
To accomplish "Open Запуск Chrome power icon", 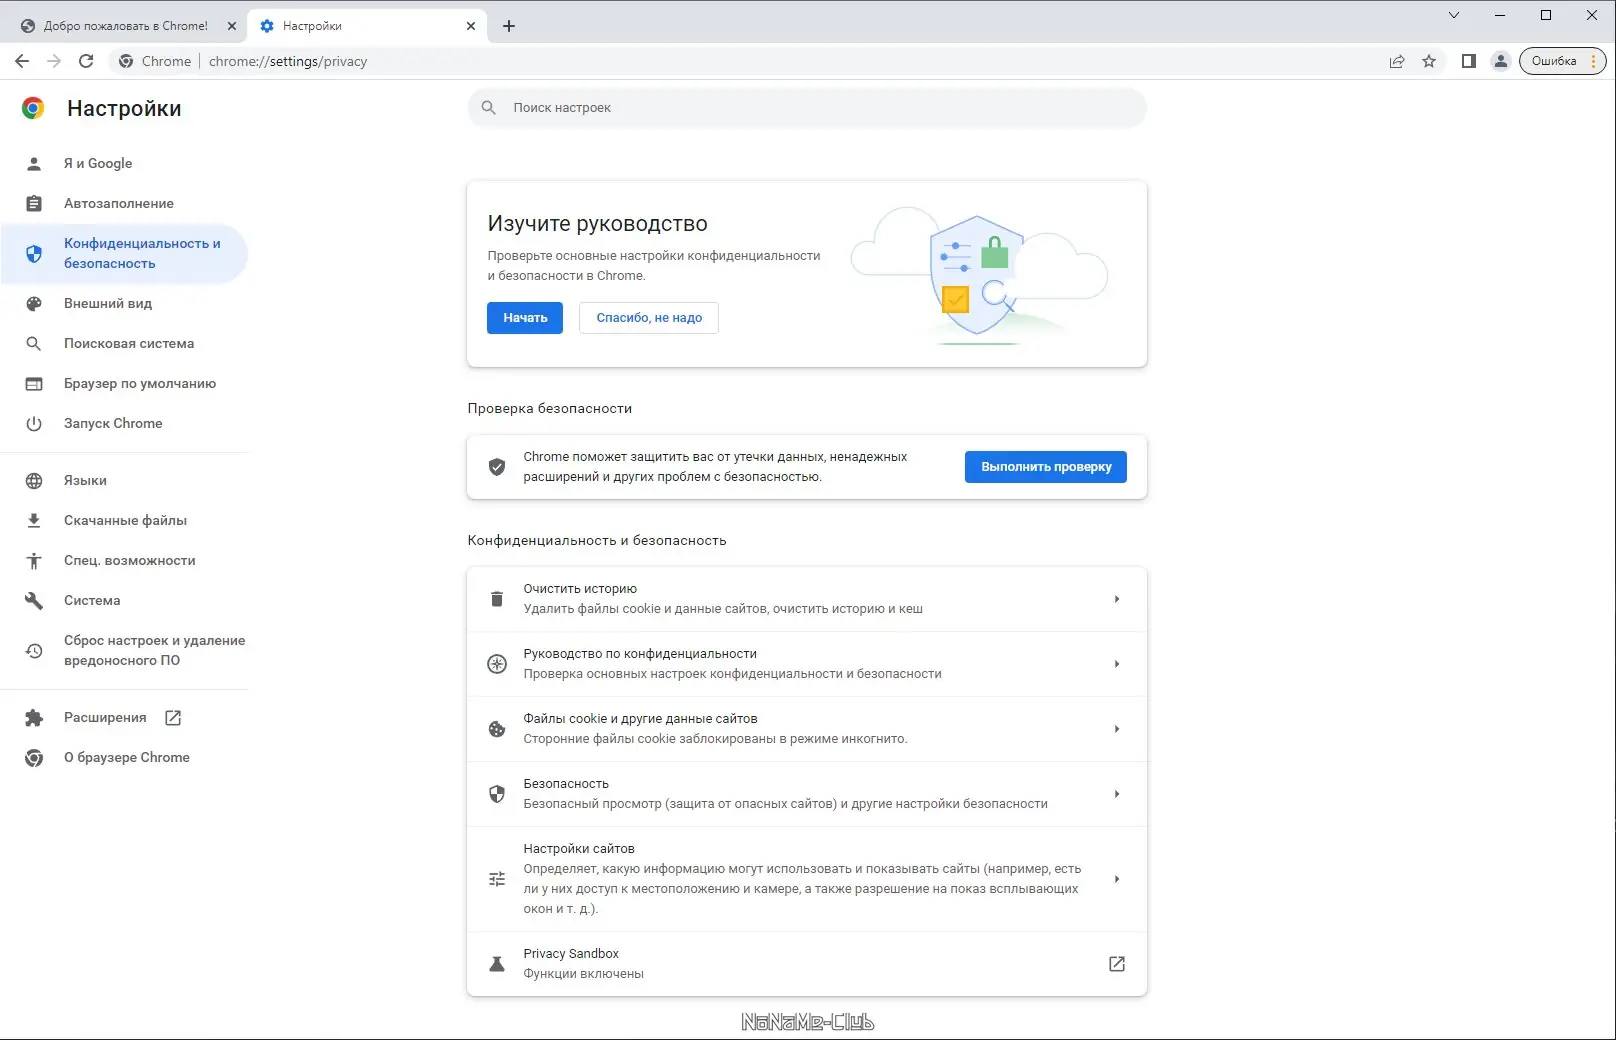I will [34, 423].
